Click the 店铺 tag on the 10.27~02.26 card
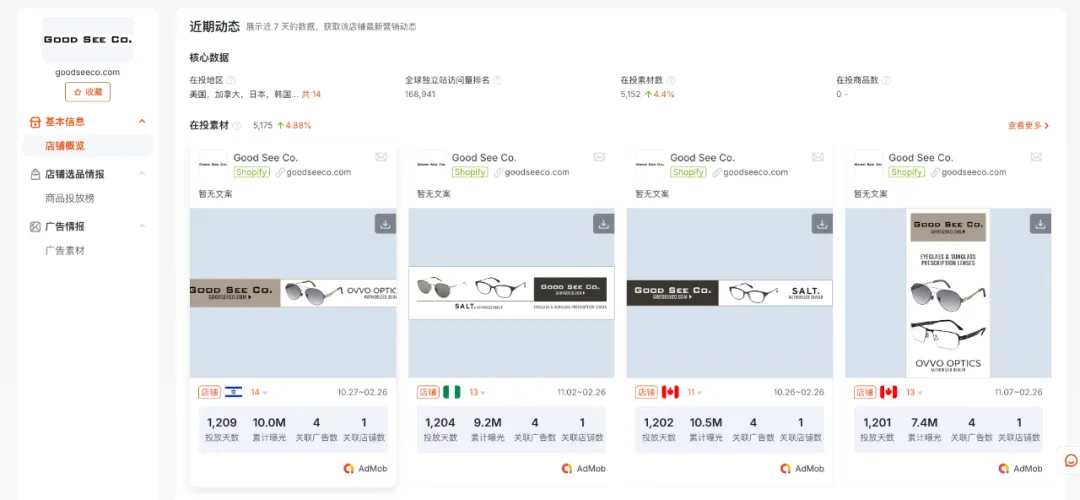This screenshot has height=500, width=1080. tap(209, 392)
